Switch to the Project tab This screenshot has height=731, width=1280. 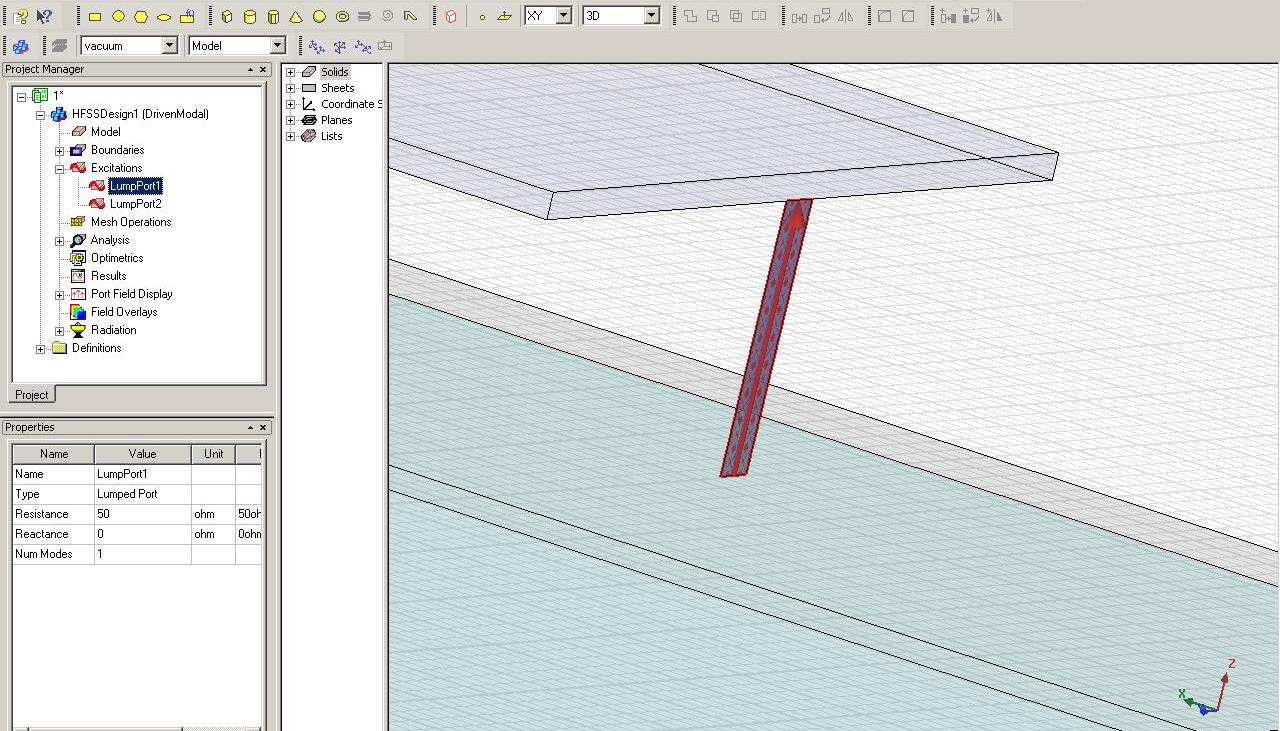click(x=31, y=395)
